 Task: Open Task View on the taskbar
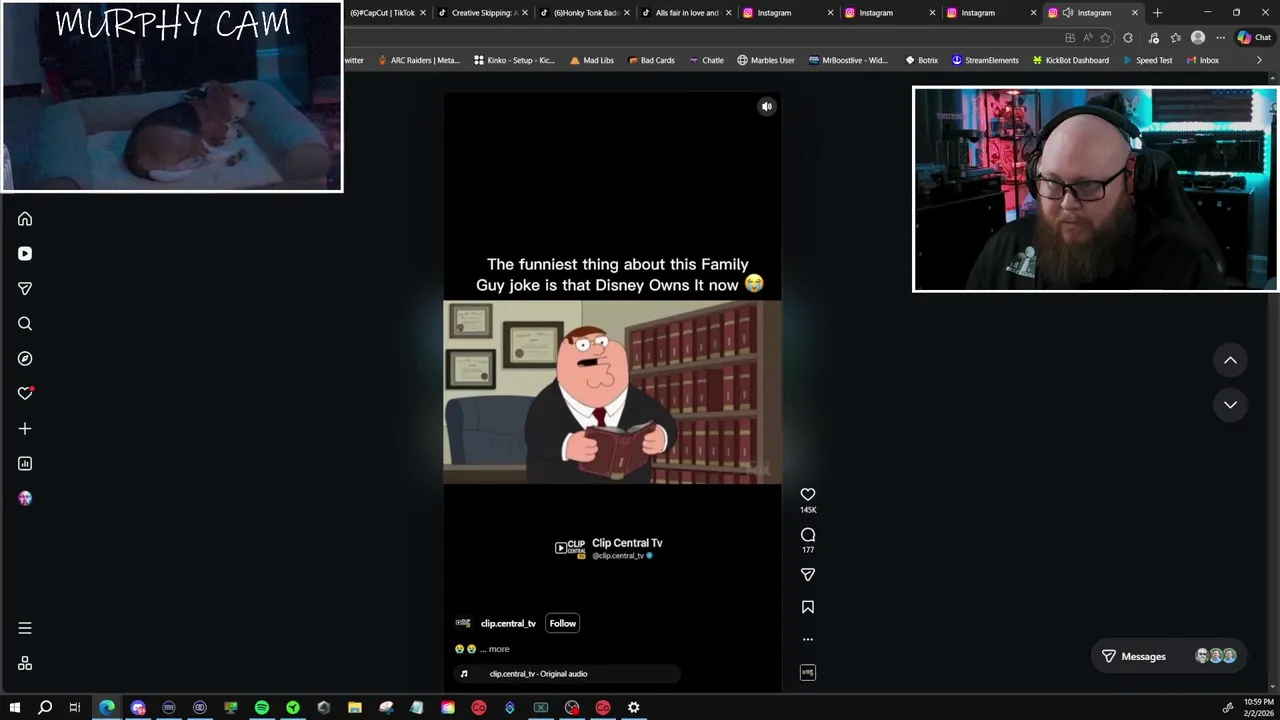75,708
